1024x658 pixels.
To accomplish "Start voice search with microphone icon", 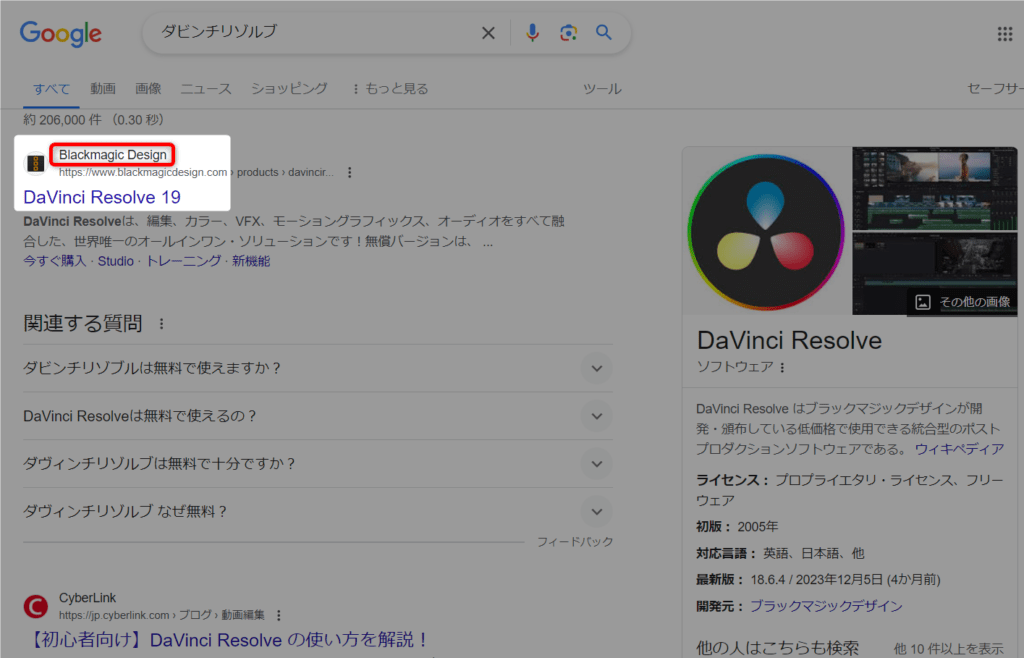I will [532, 33].
